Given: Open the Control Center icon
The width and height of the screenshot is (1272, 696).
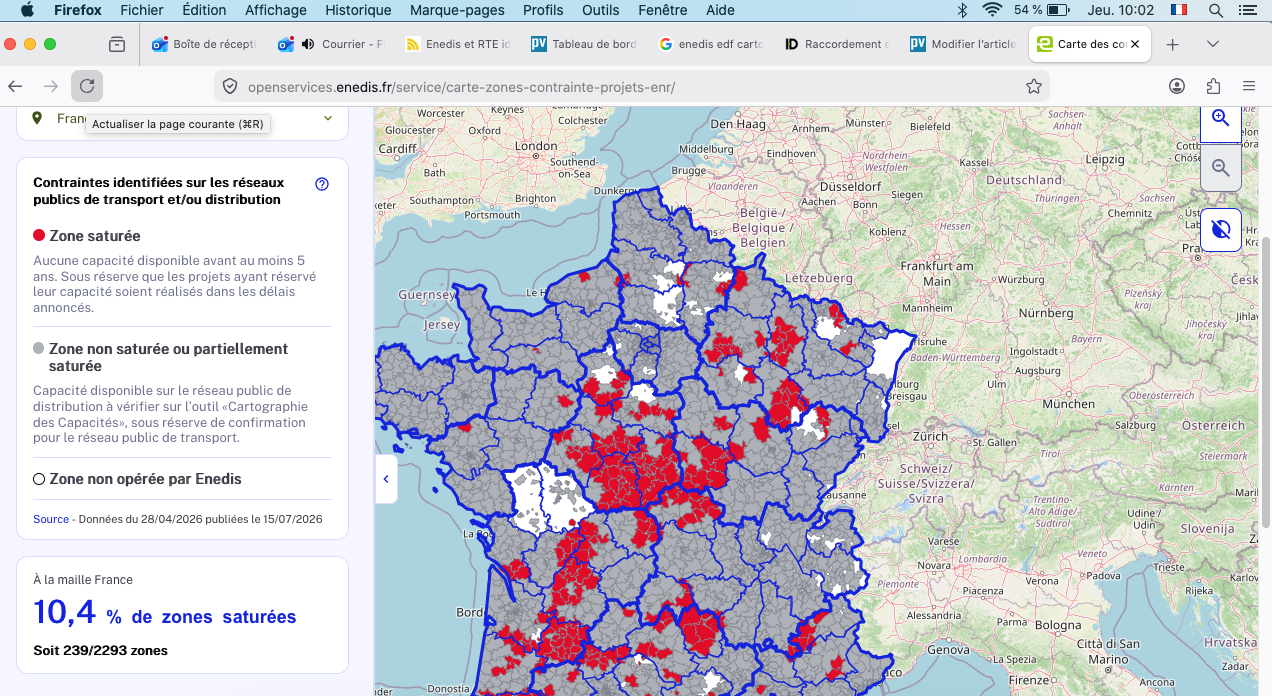Looking at the screenshot, I should pos(1248,10).
